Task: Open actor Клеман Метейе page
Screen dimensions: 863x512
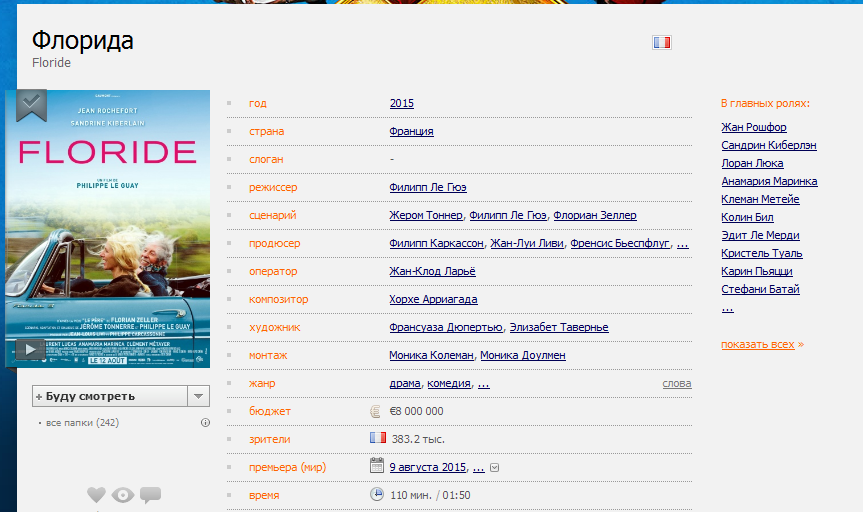Action: point(761,199)
